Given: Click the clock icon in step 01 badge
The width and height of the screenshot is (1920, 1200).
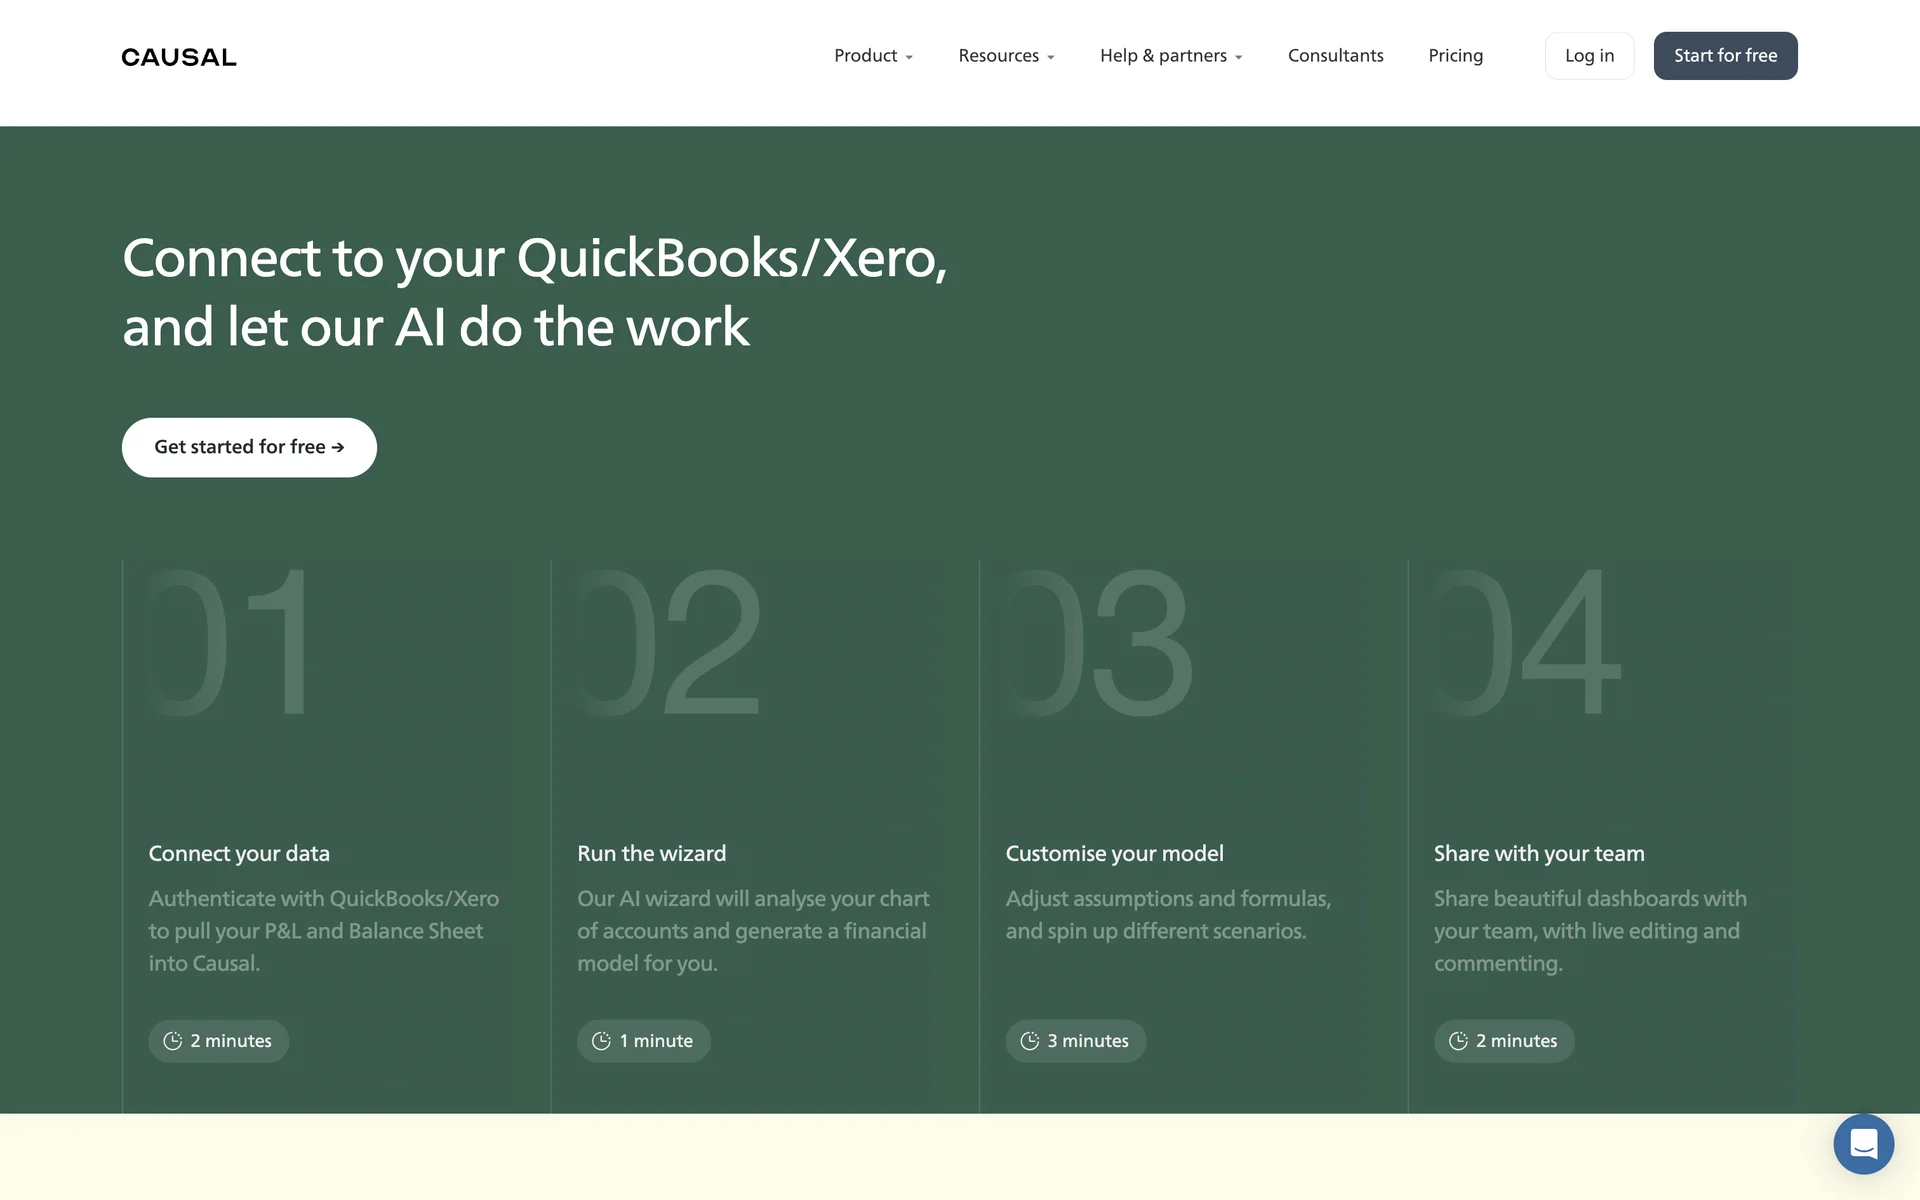Looking at the screenshot, I should pos(173,1041).
